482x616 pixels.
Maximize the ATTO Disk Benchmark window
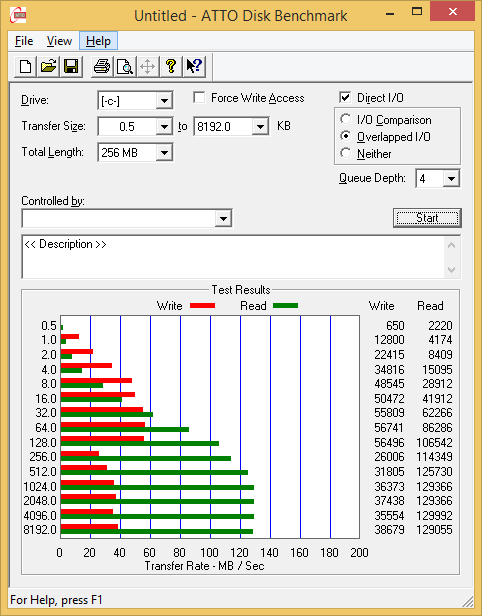[417, 12]
